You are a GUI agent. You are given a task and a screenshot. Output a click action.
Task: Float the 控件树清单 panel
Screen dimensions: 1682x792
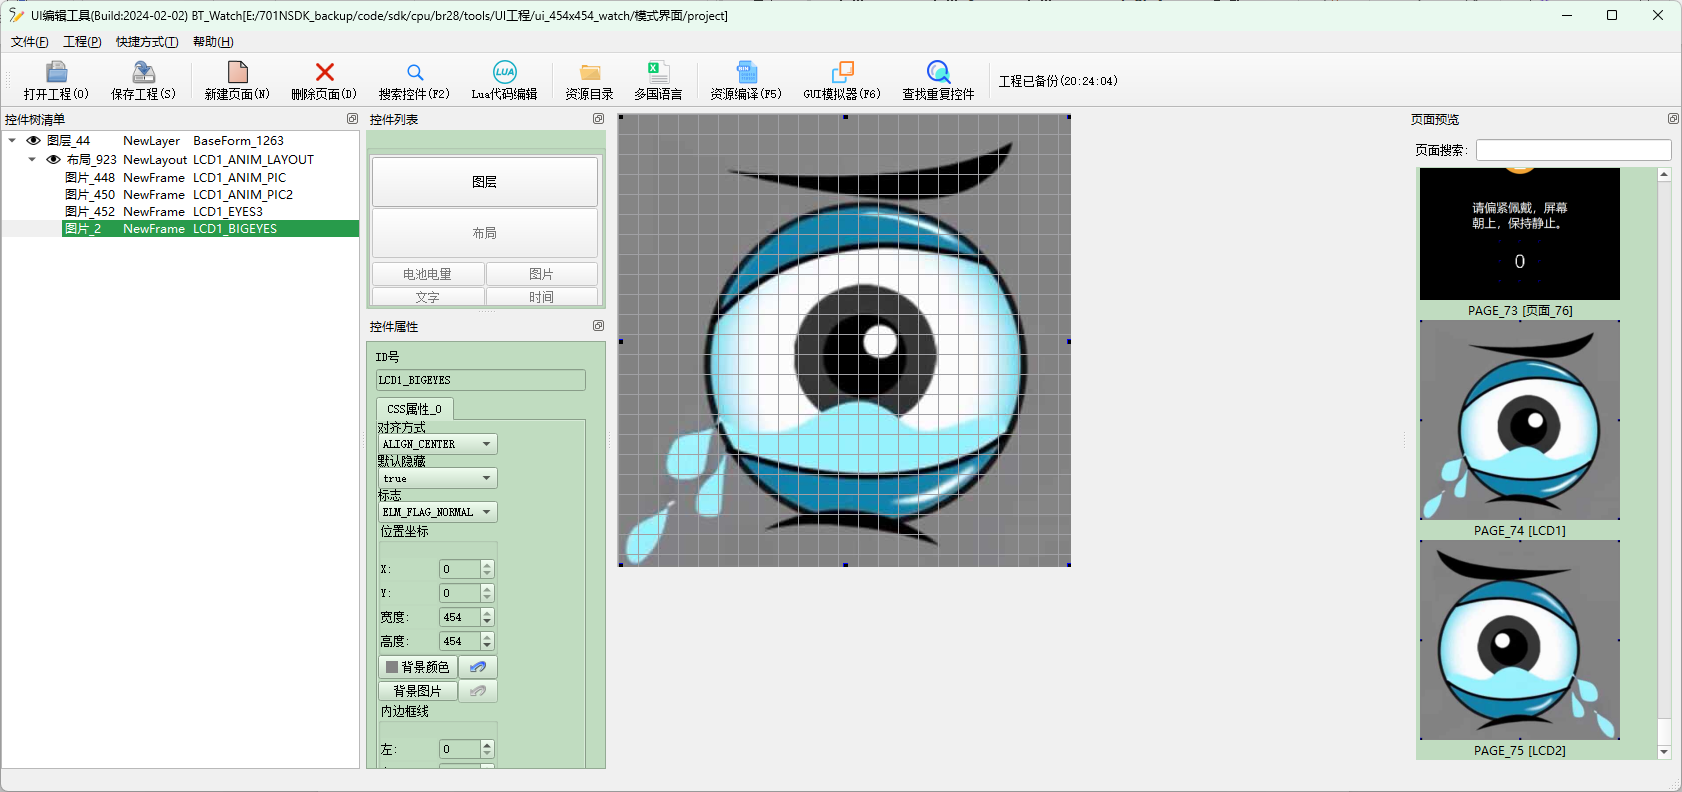(x=352, y=119)
